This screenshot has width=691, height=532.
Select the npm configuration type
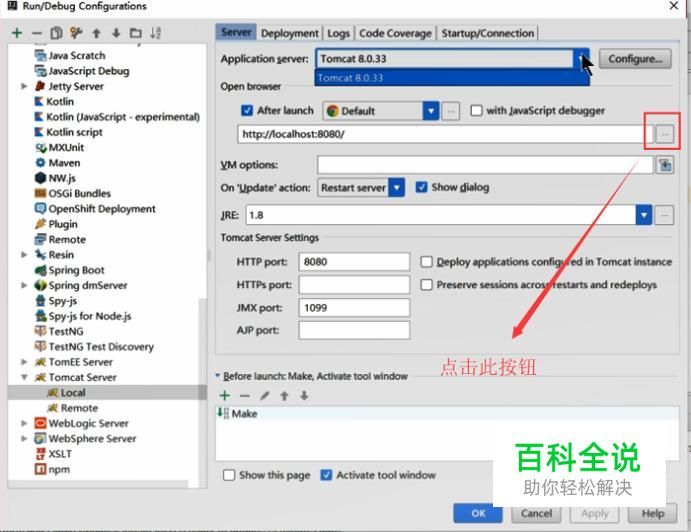coord(52,469)
